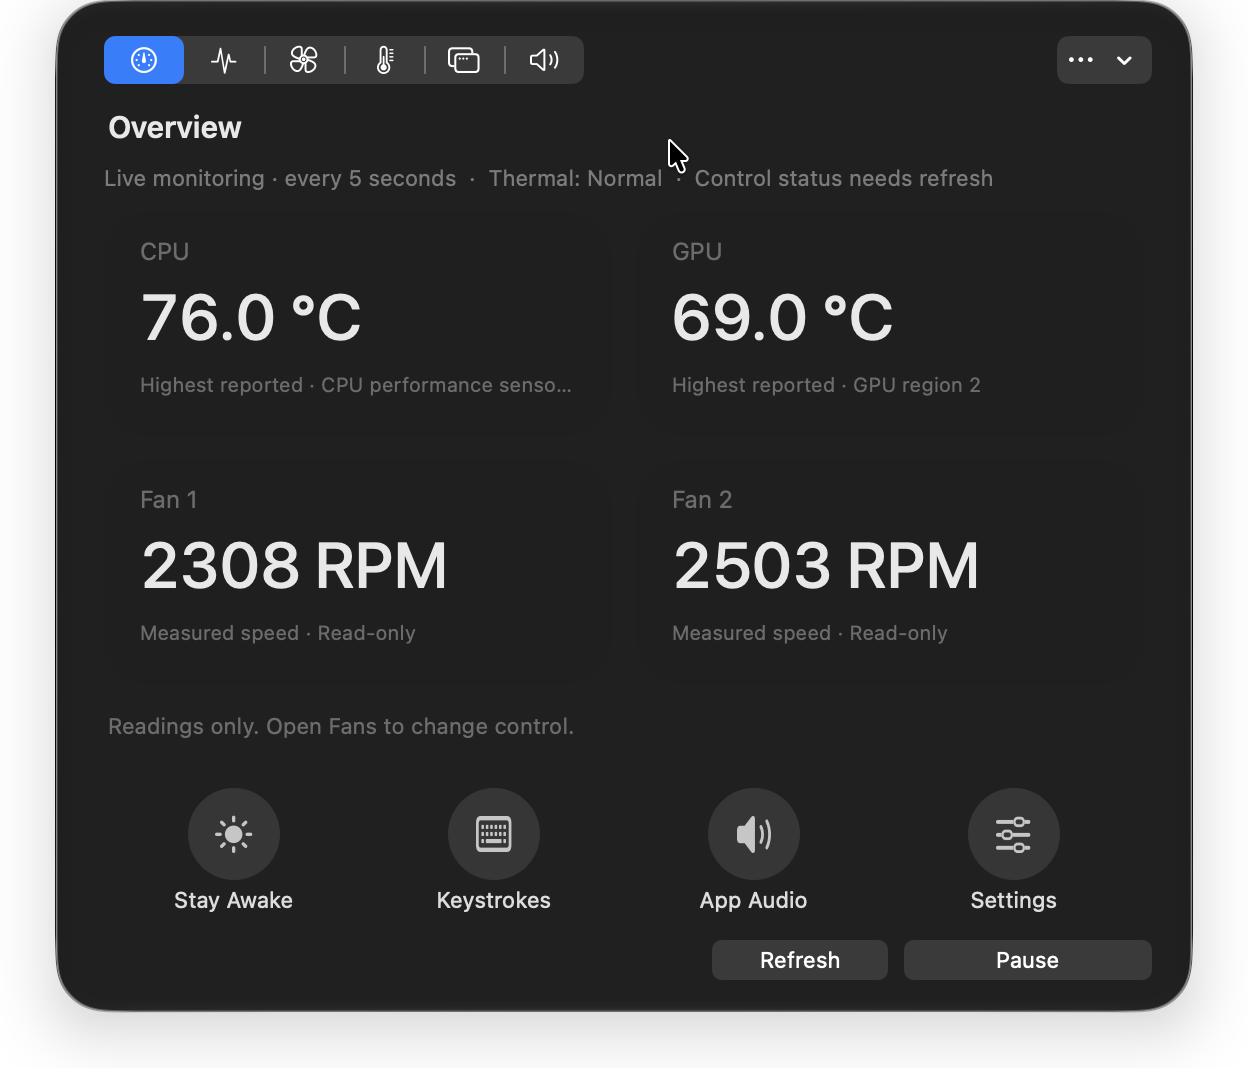Click the App Audio label
1248x1068 pixels.
pos(754,900)
